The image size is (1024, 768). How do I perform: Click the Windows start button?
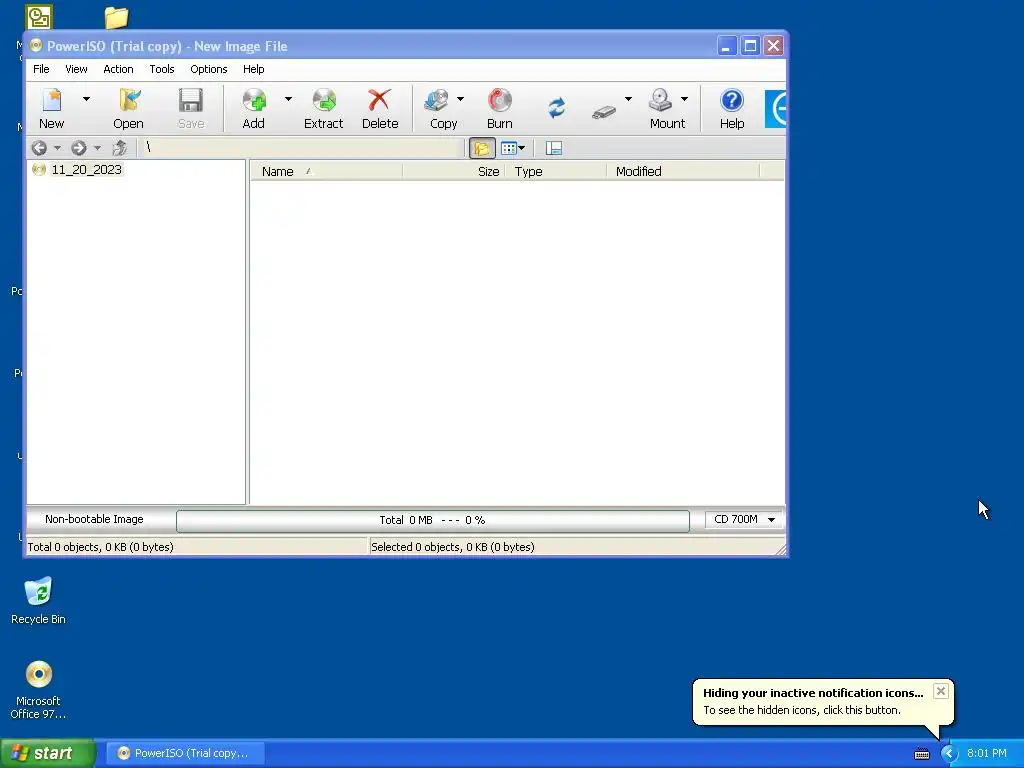(48, 753)
